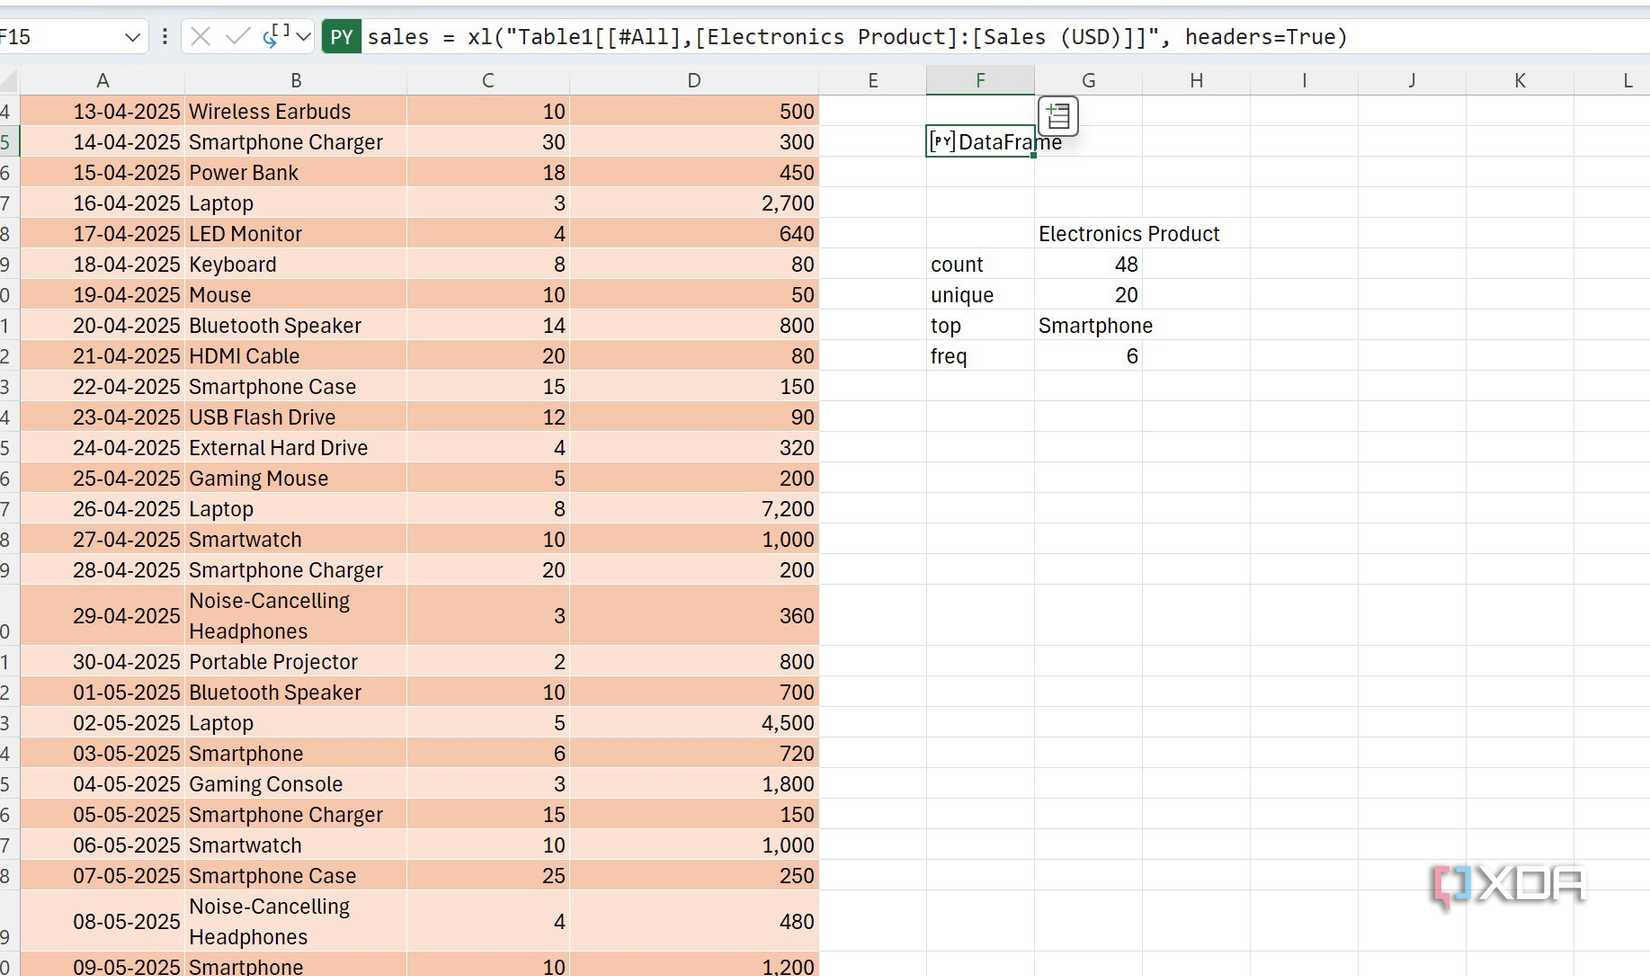Select the Cancel (X) icon beside the formula bar
Viewport: 1650px width, 976px height.
tap(199, 36)
